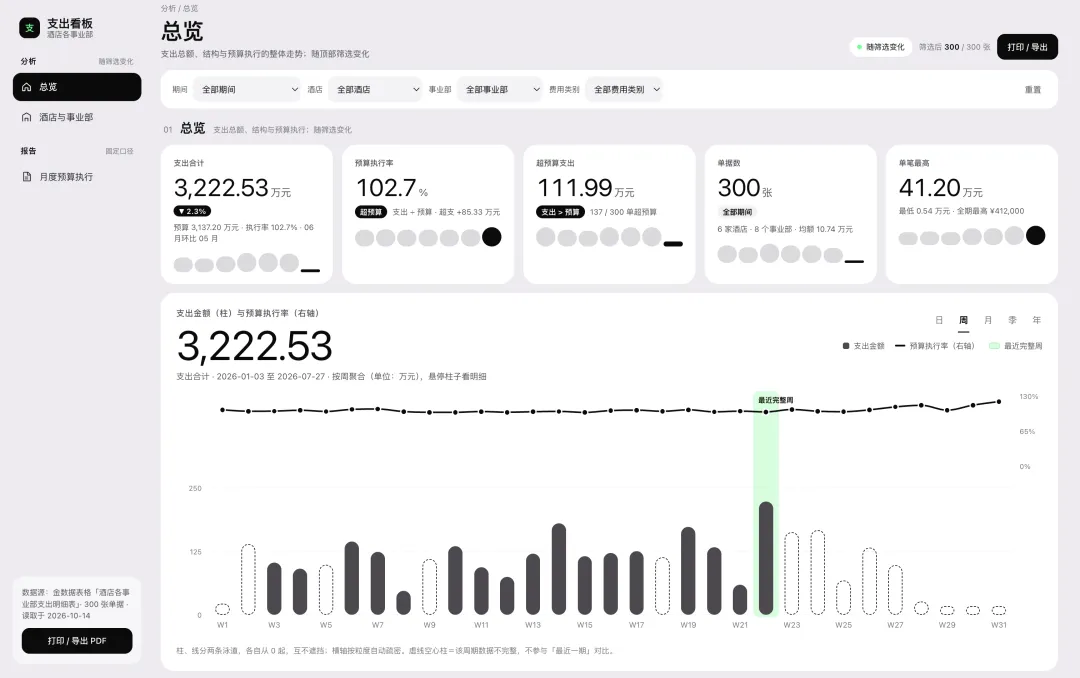Click 打印 / 导出 PDF in sidebar
Screen dimensions: 1080x678
point(77,641)
